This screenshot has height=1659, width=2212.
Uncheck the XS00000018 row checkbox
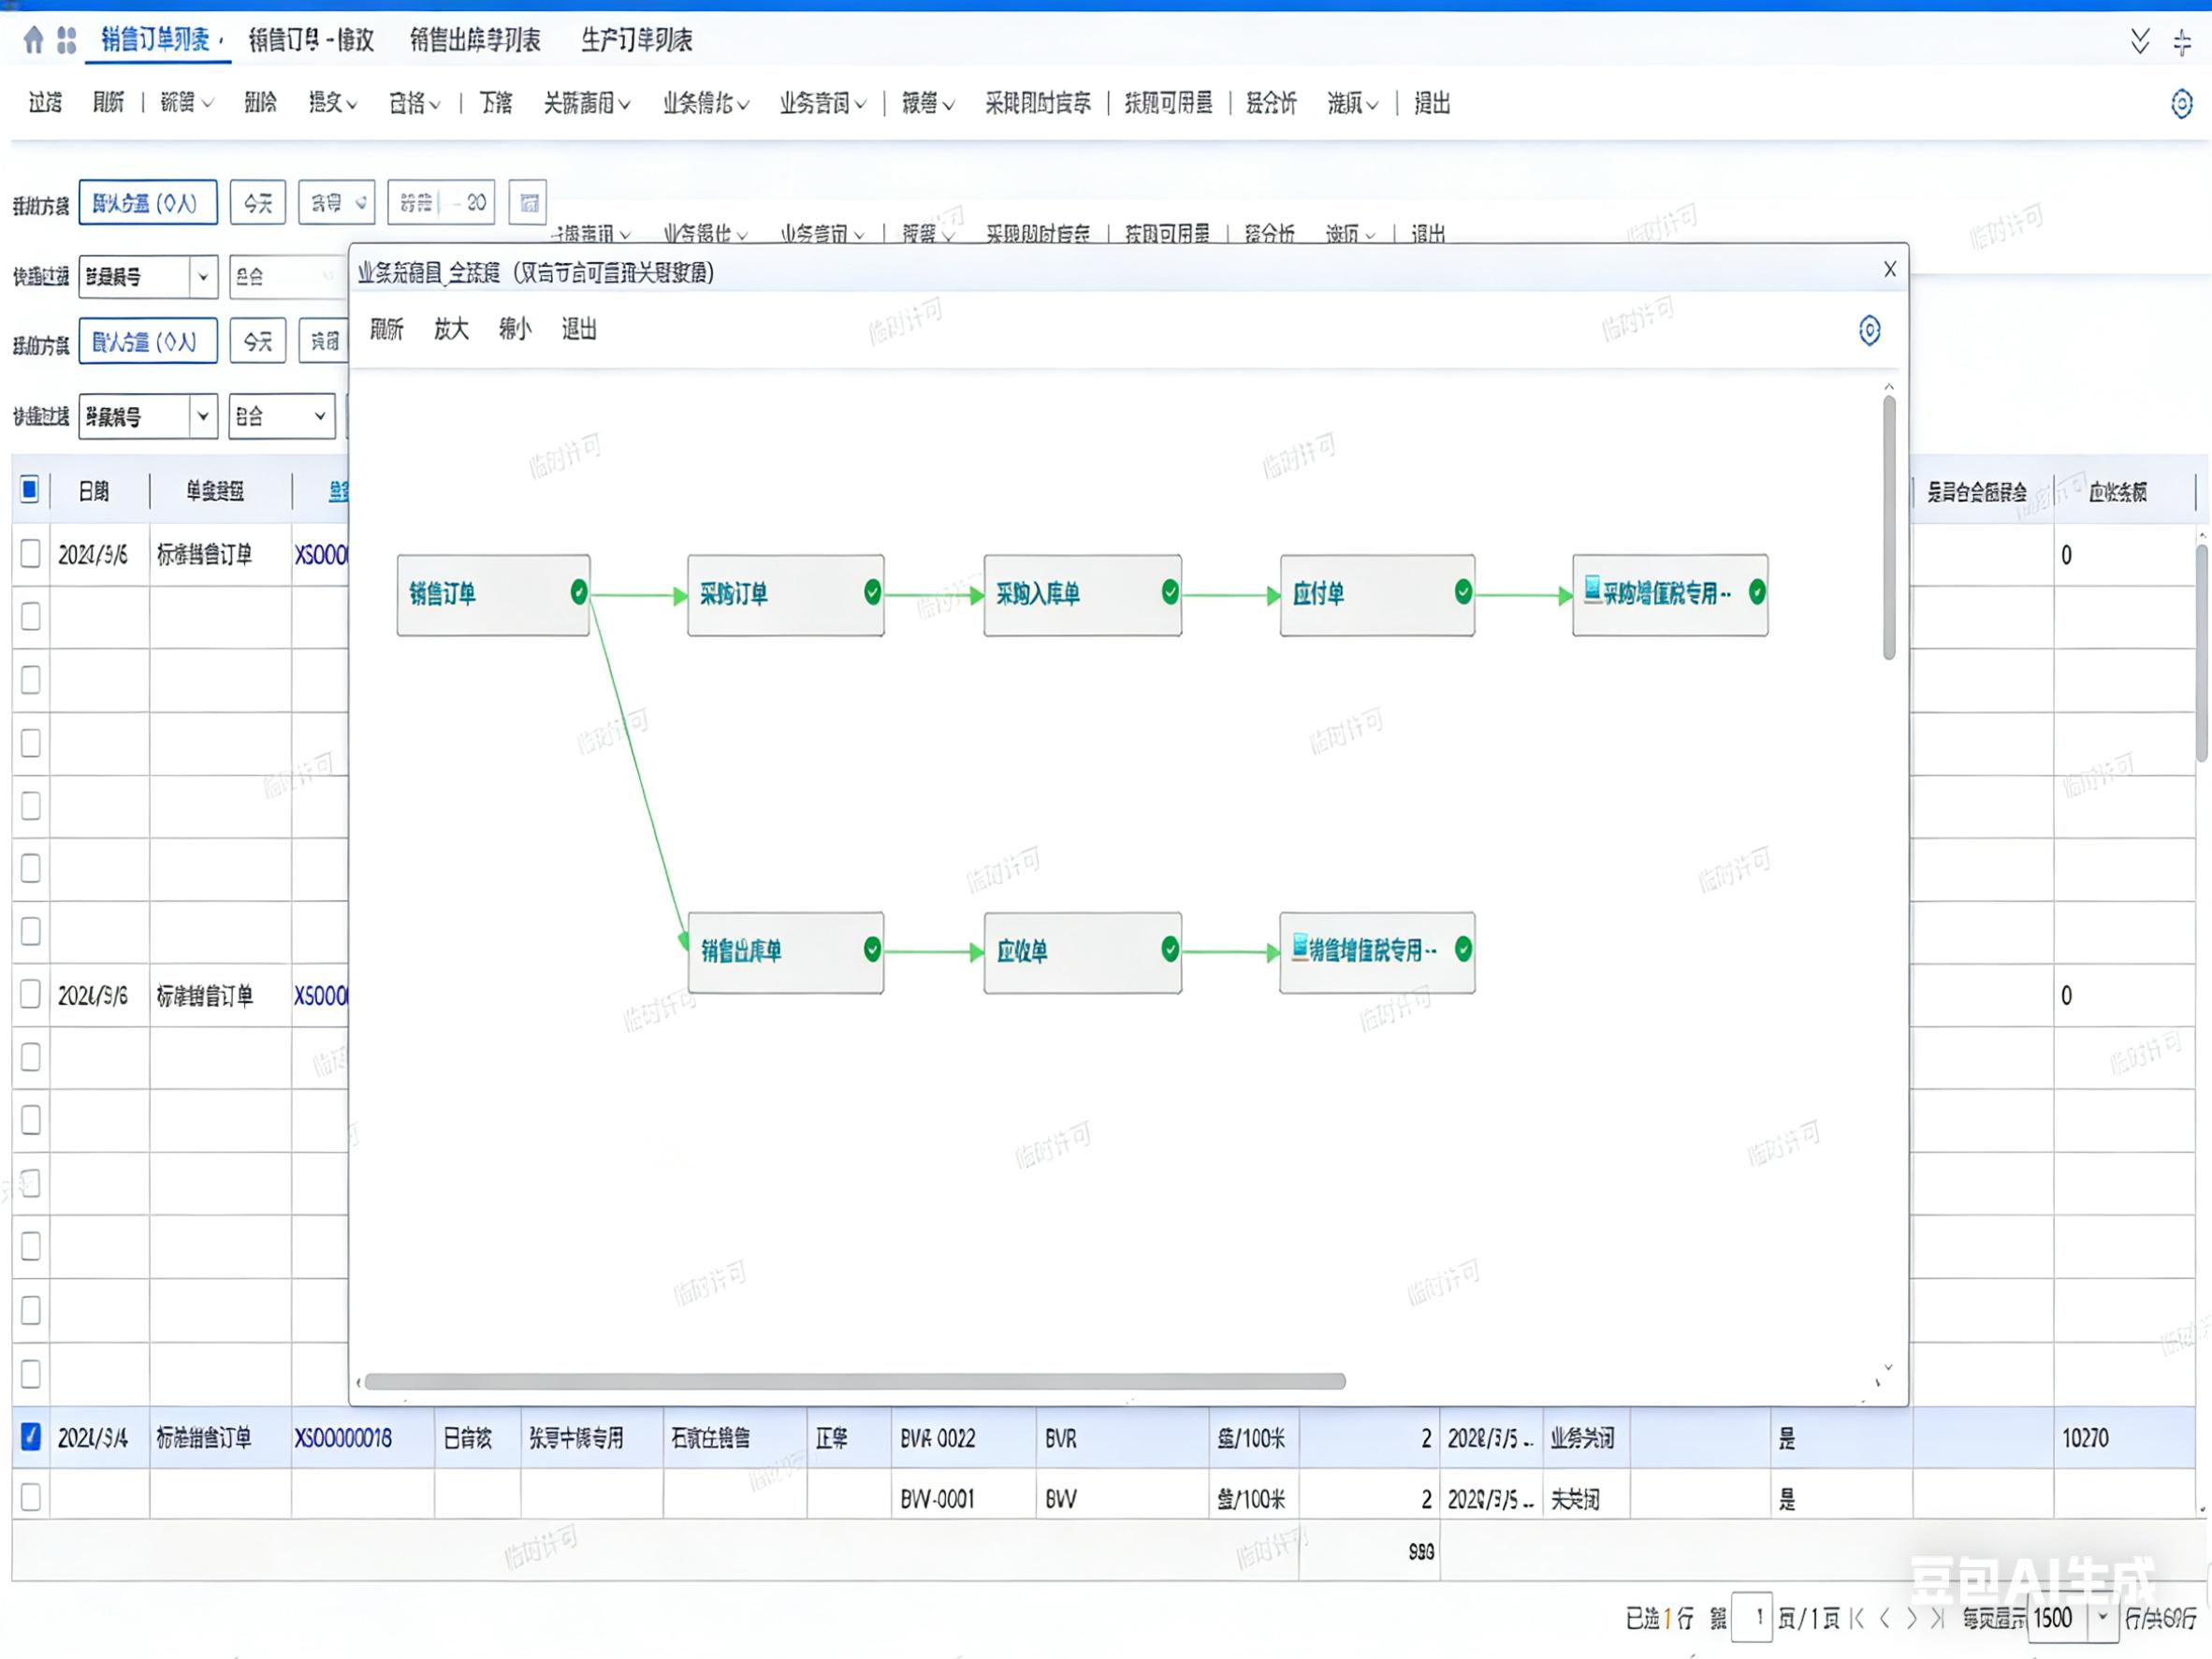click(31, 1437)
